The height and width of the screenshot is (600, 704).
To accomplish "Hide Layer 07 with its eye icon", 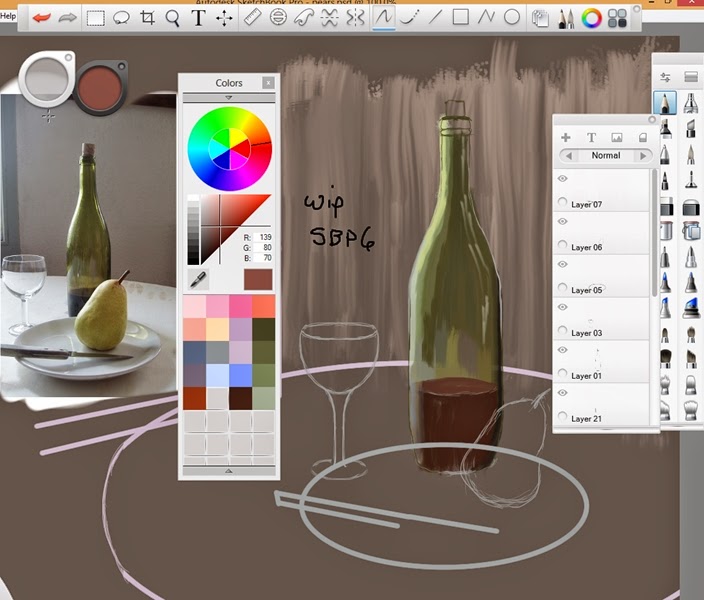I will tap(563, 179).
